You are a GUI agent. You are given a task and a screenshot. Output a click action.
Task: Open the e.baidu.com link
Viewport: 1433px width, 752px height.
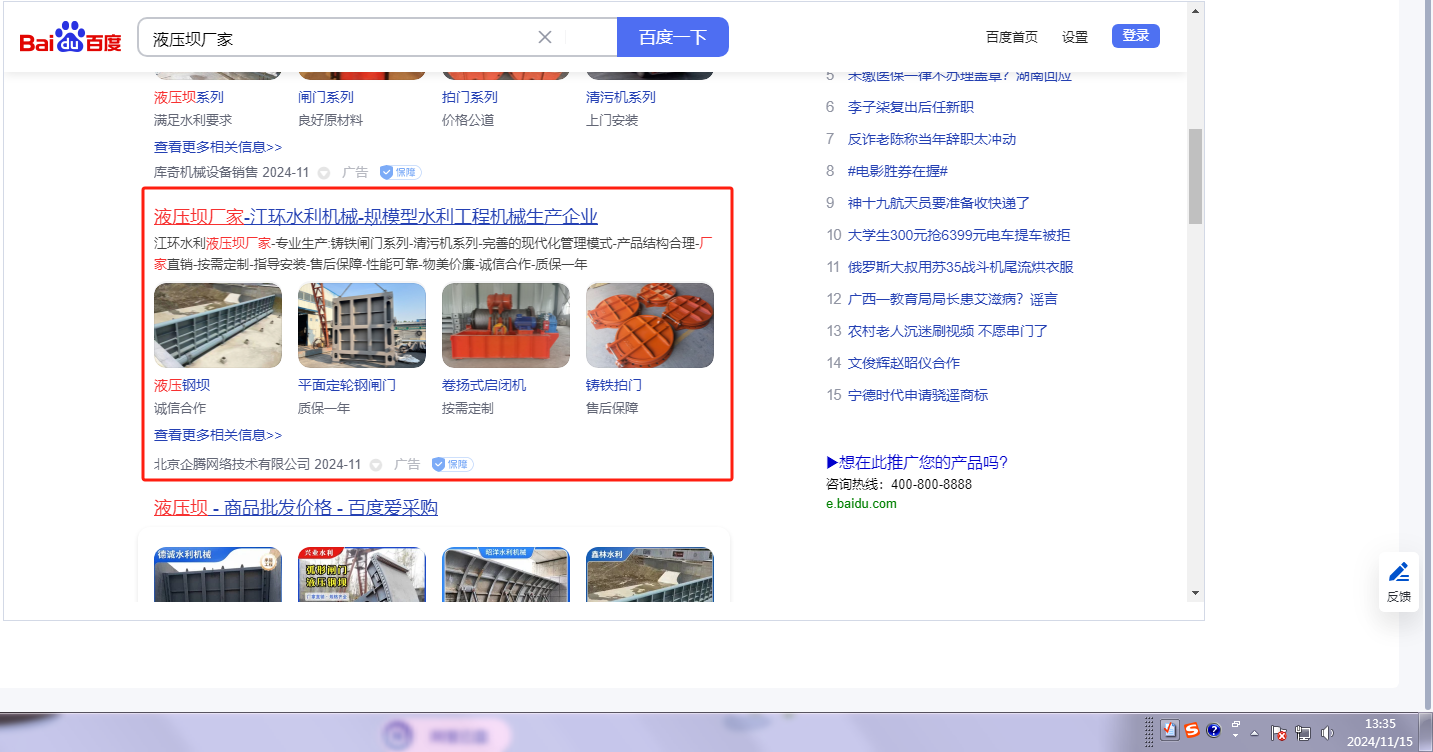861,503
